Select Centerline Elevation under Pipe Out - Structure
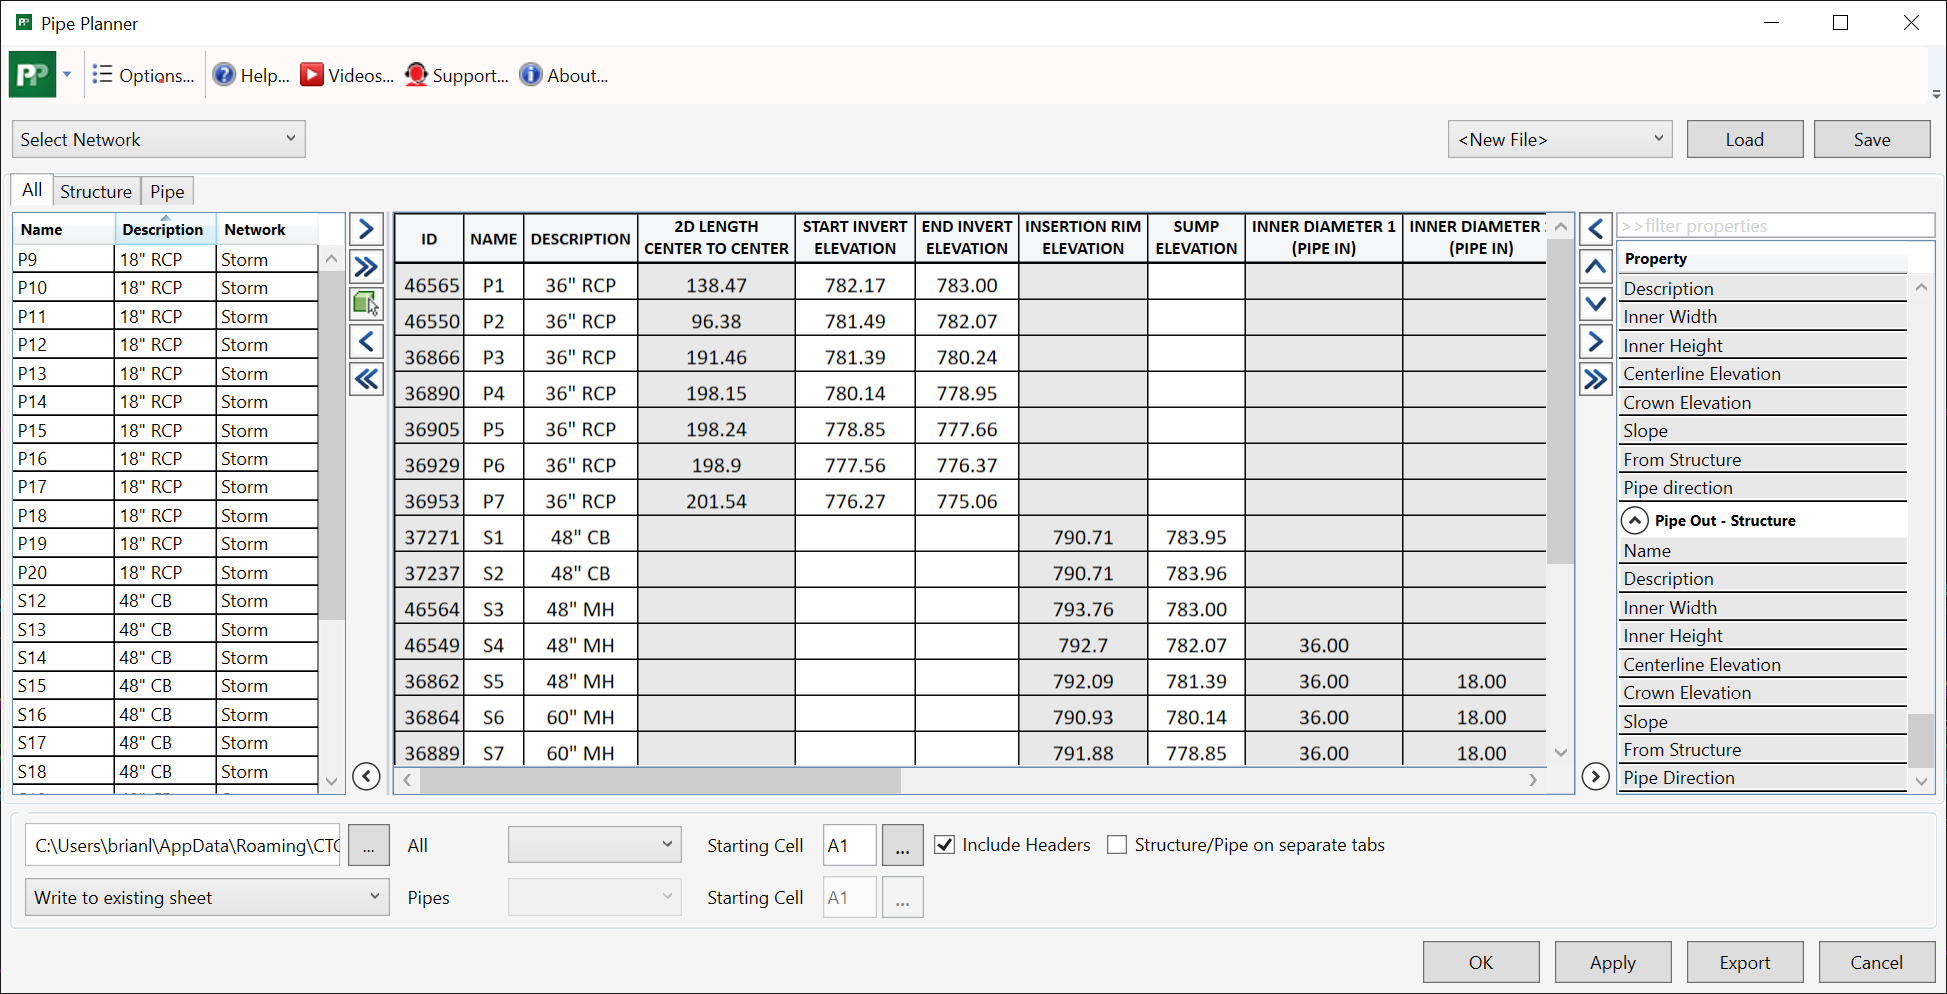 (1762, 665)
